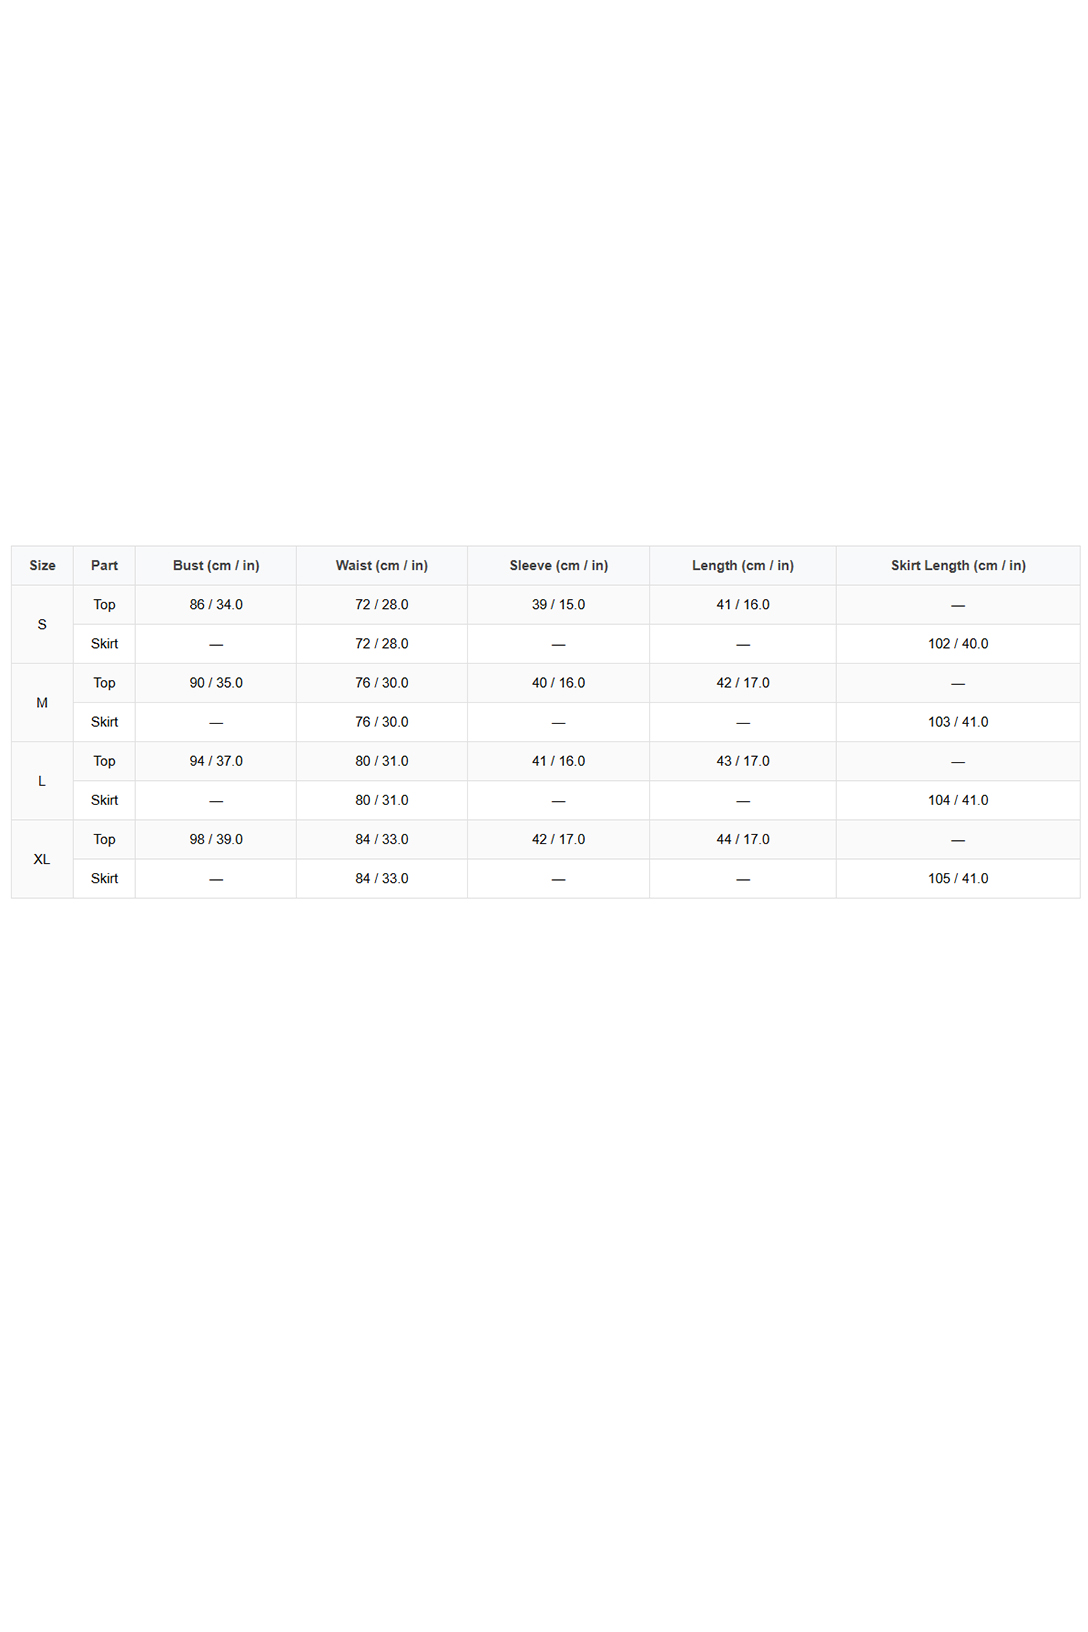Select the size L row label
This screenshot has height=1632, width=1088.
pos(42,781)
